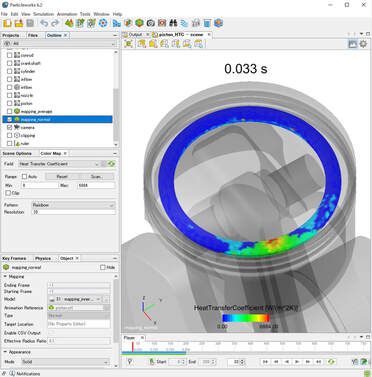
Task: Click the Max range input field
Action: pyautogui.click(x=96, y=185)
